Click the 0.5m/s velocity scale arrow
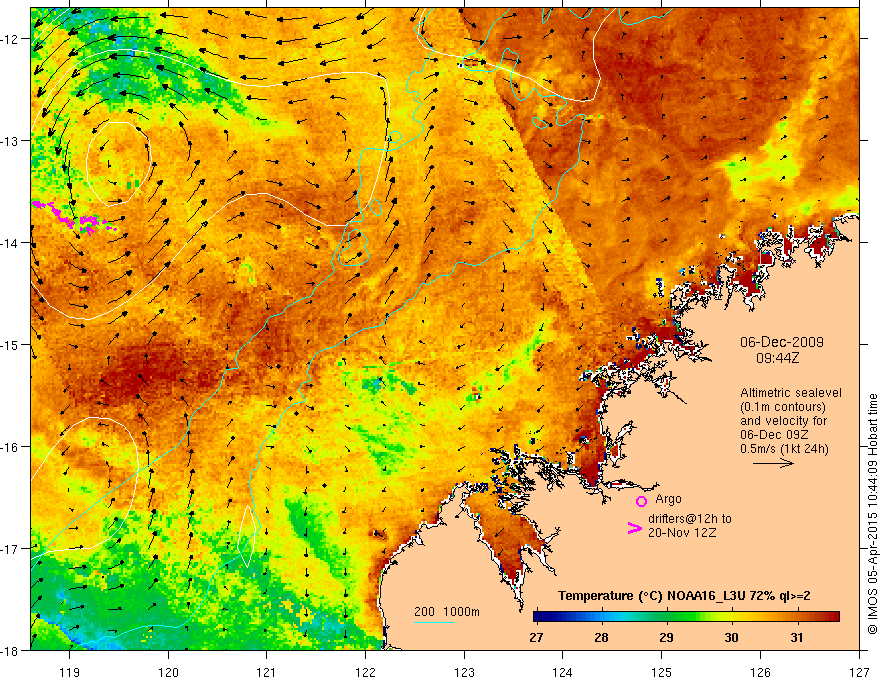 click(x=773, y=463)
